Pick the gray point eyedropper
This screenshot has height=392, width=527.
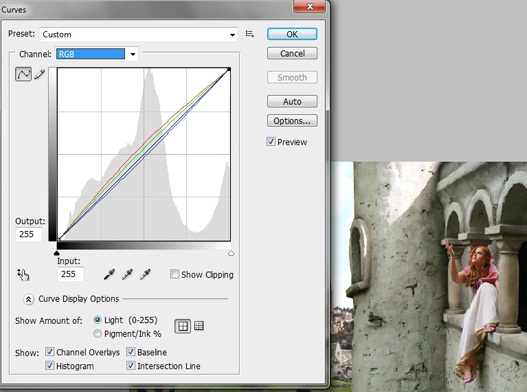coord(127,274)
